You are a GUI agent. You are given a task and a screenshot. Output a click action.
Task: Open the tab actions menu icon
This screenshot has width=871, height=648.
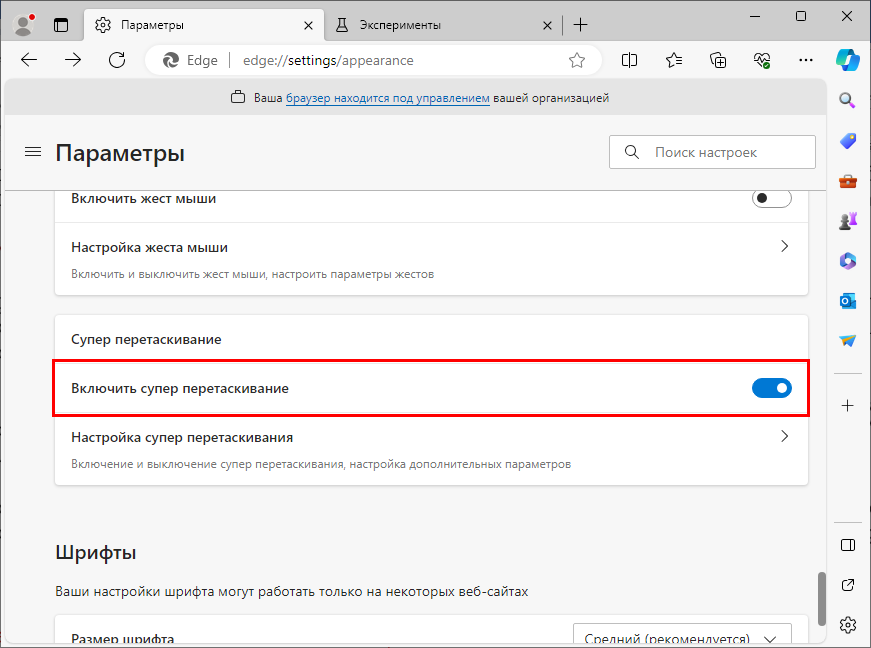click(x=61, y=25)
